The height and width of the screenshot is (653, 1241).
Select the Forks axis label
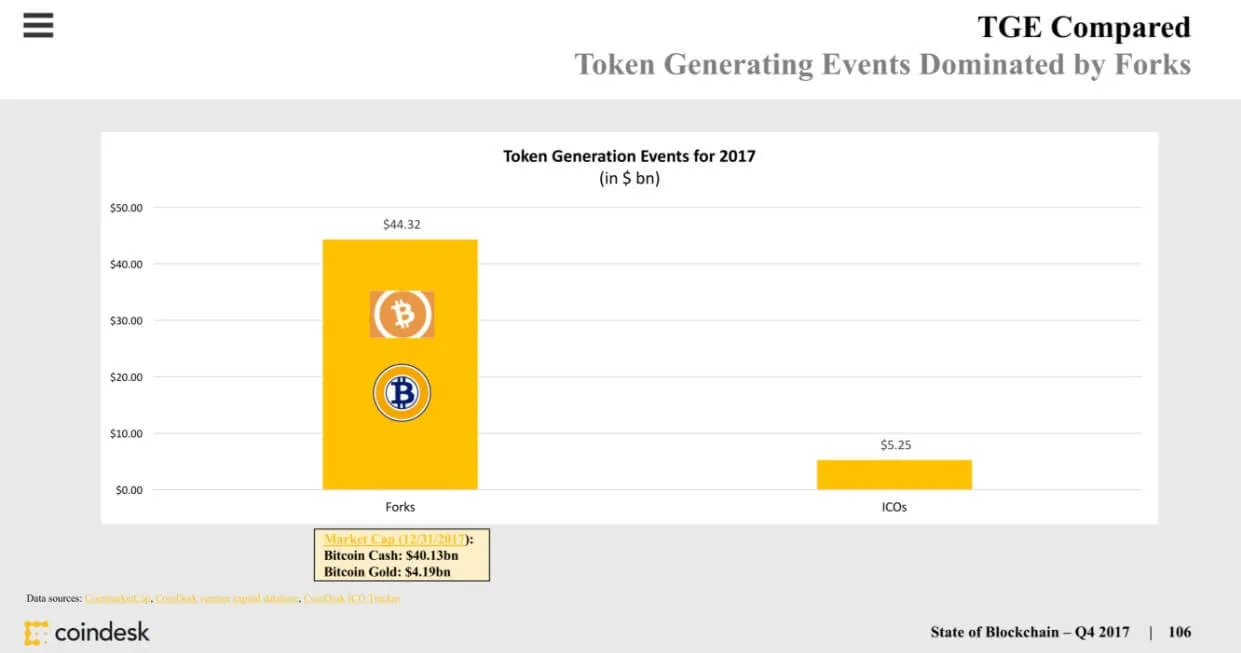tap(400, 507)
